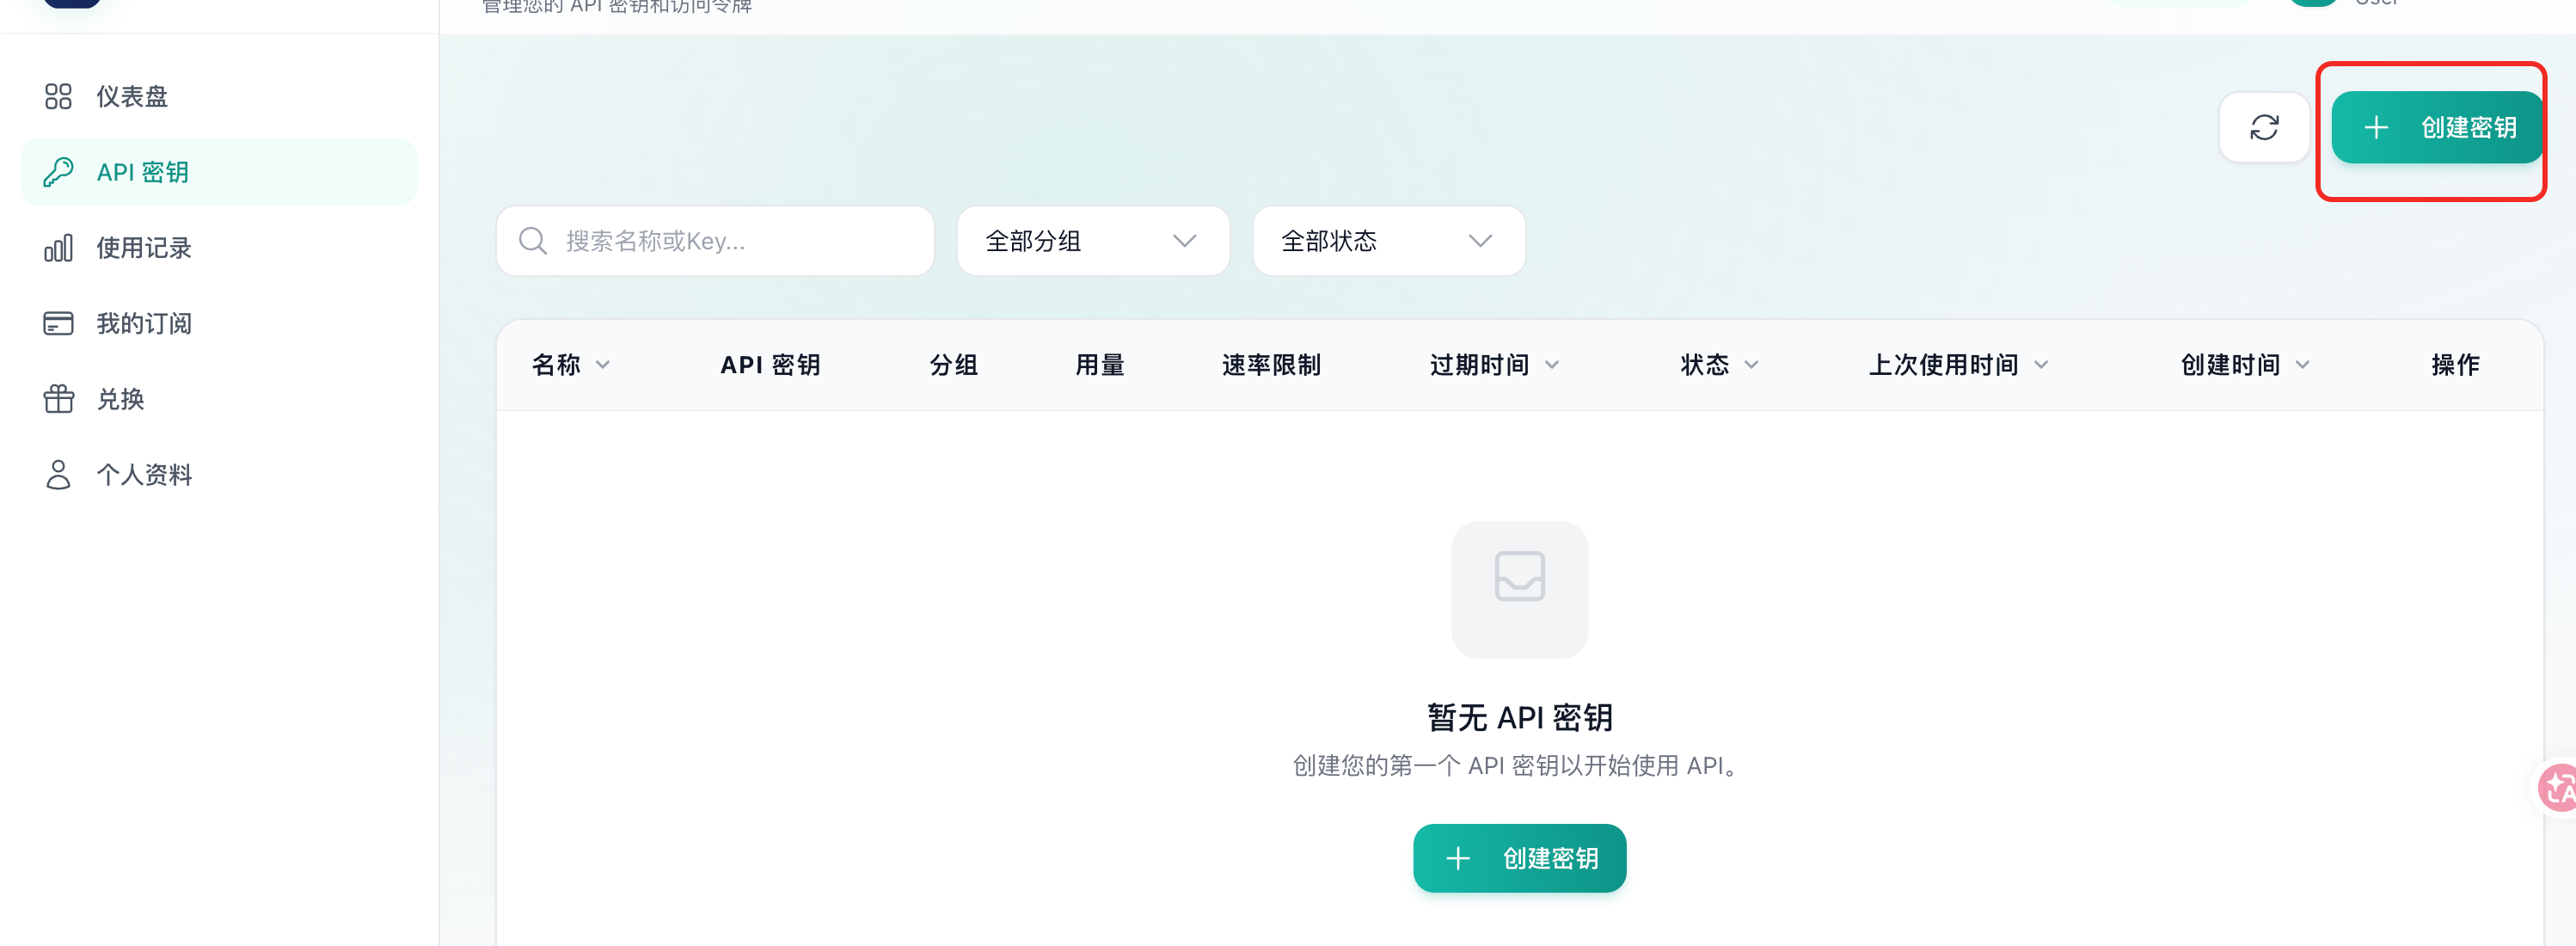The image size is (2576, 946).
Task: Click 创建密钥 button in the empty state
Action: [1519, 858]
